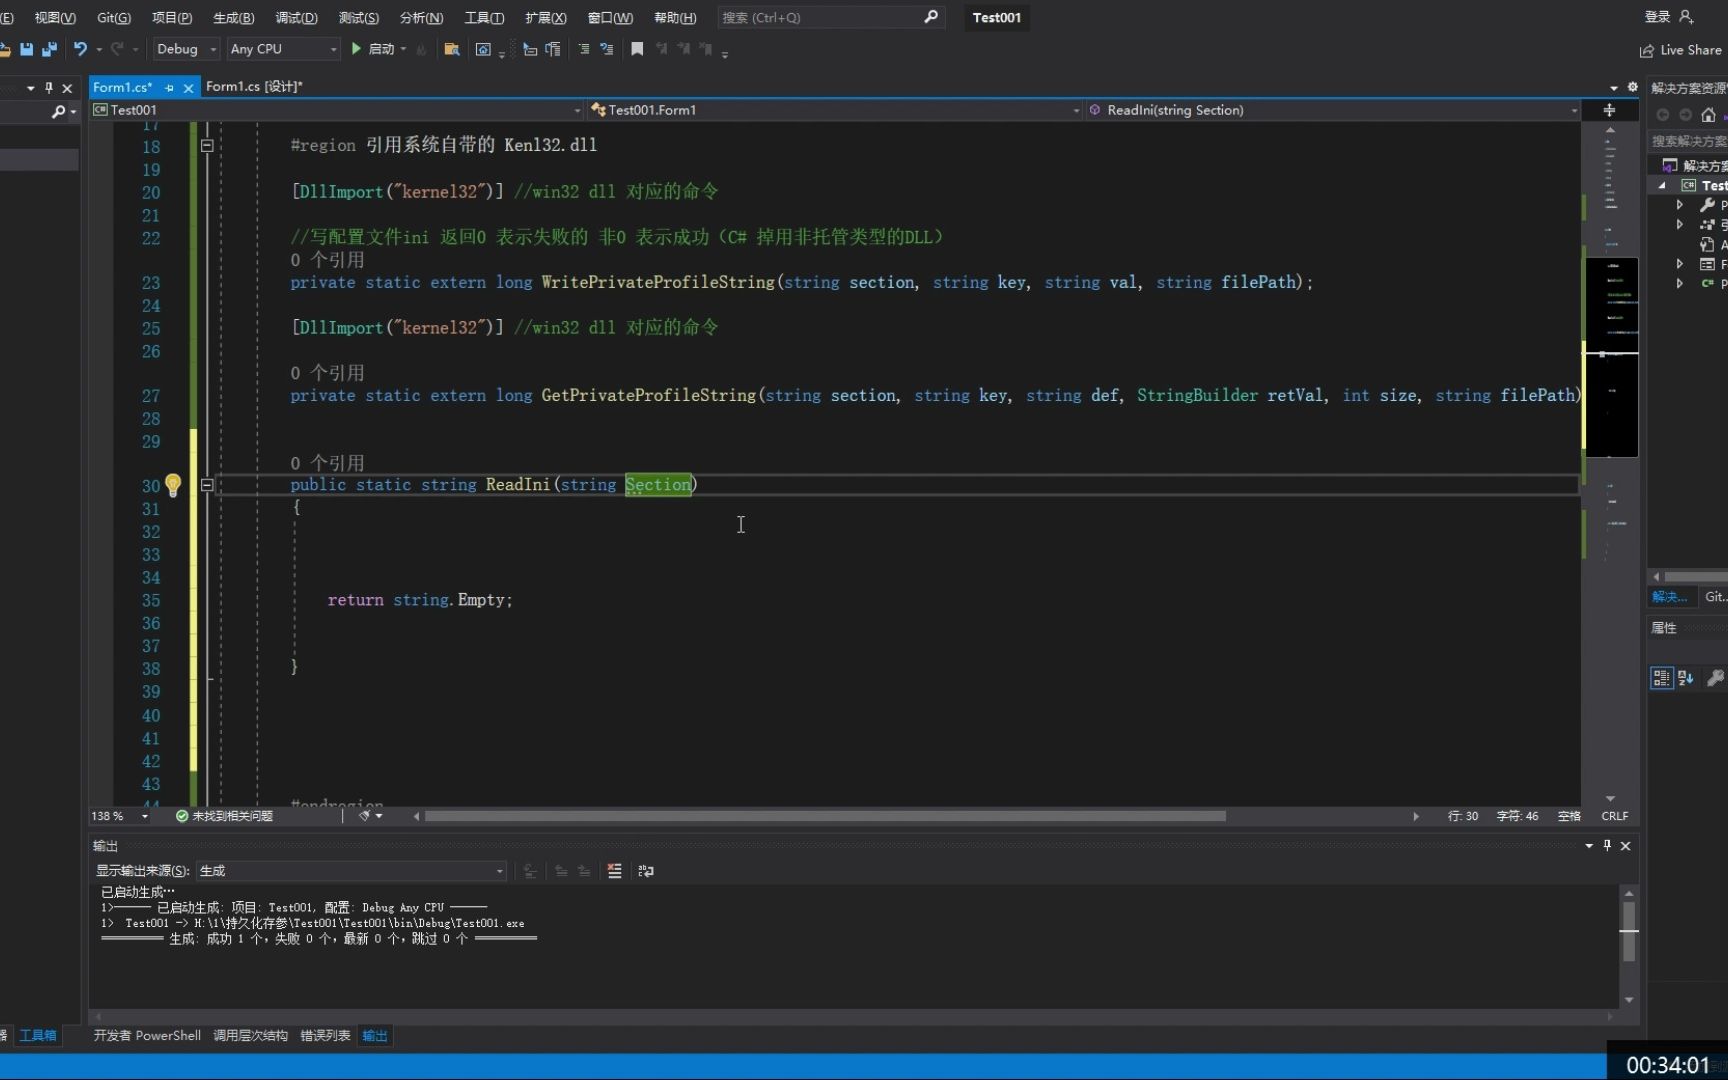Click the uncomment selected lines icon

click(x=606, y=49)
